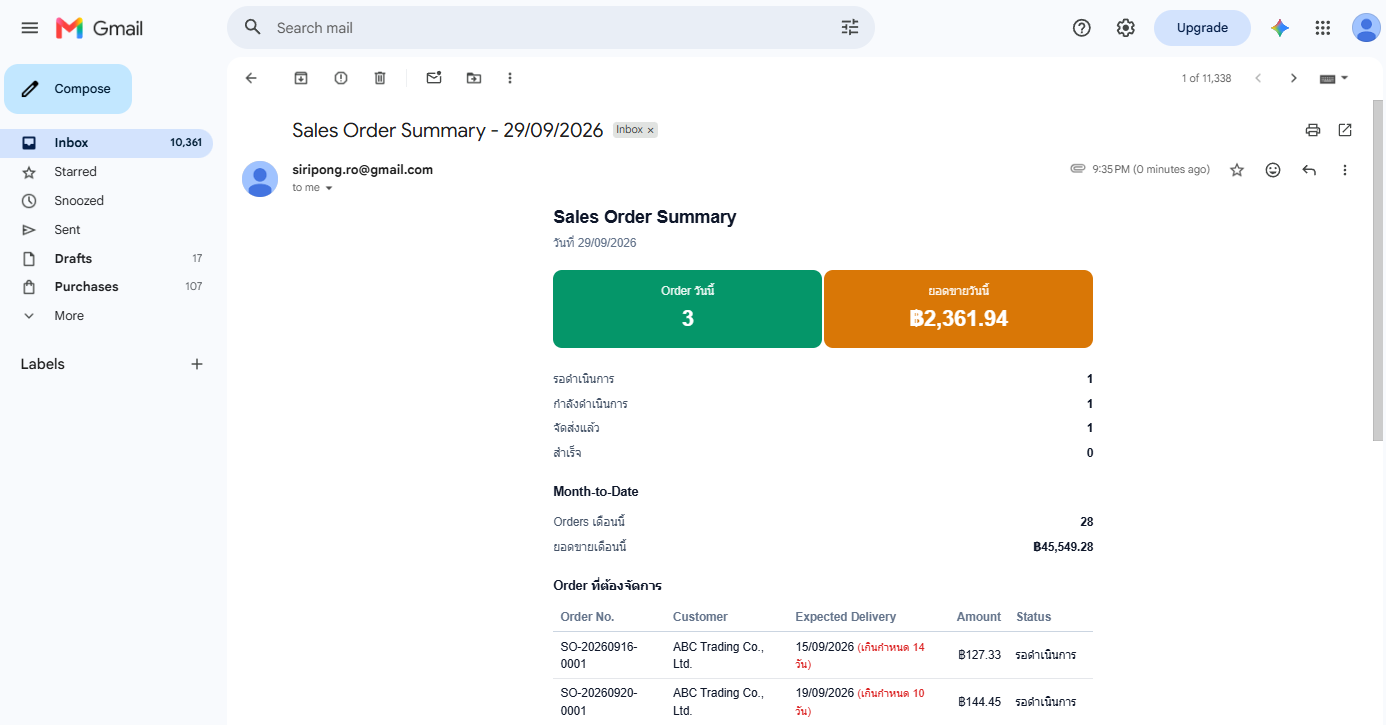Open the Gemini sparkle icon

pyautogui.click(x=1280, y=28)
